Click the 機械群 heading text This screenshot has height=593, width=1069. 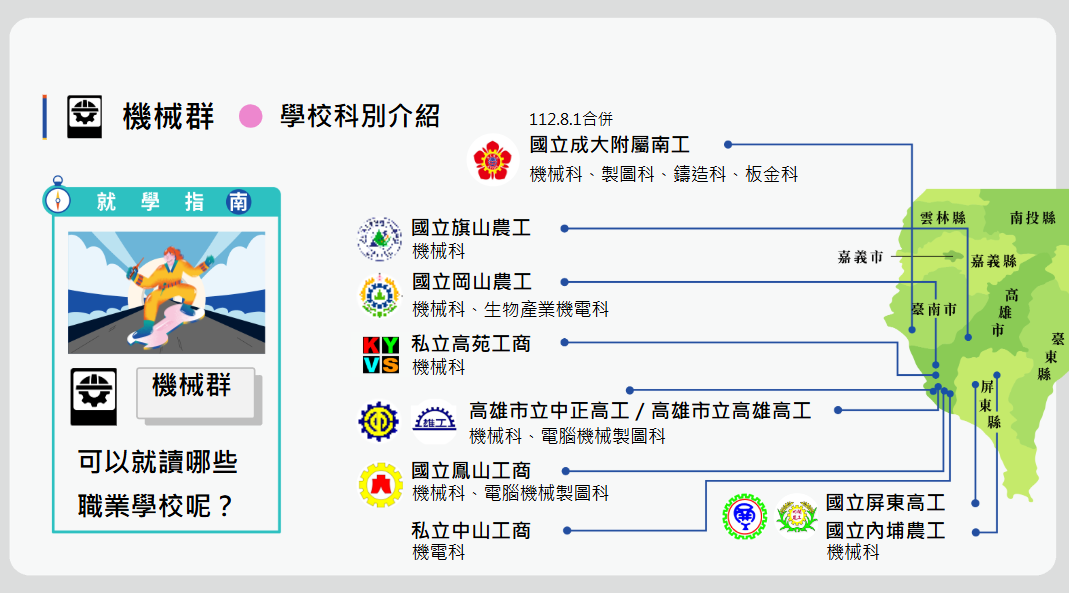168,117
